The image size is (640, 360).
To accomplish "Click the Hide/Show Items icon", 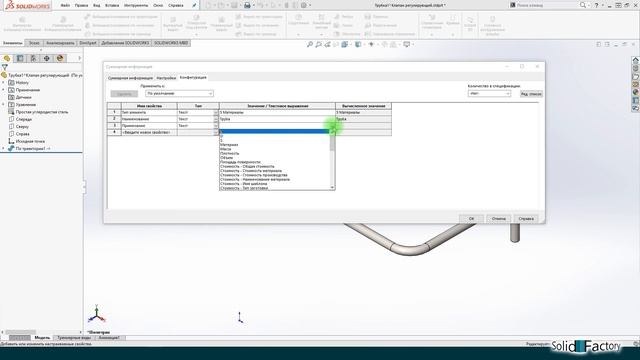I will (371, 44).
